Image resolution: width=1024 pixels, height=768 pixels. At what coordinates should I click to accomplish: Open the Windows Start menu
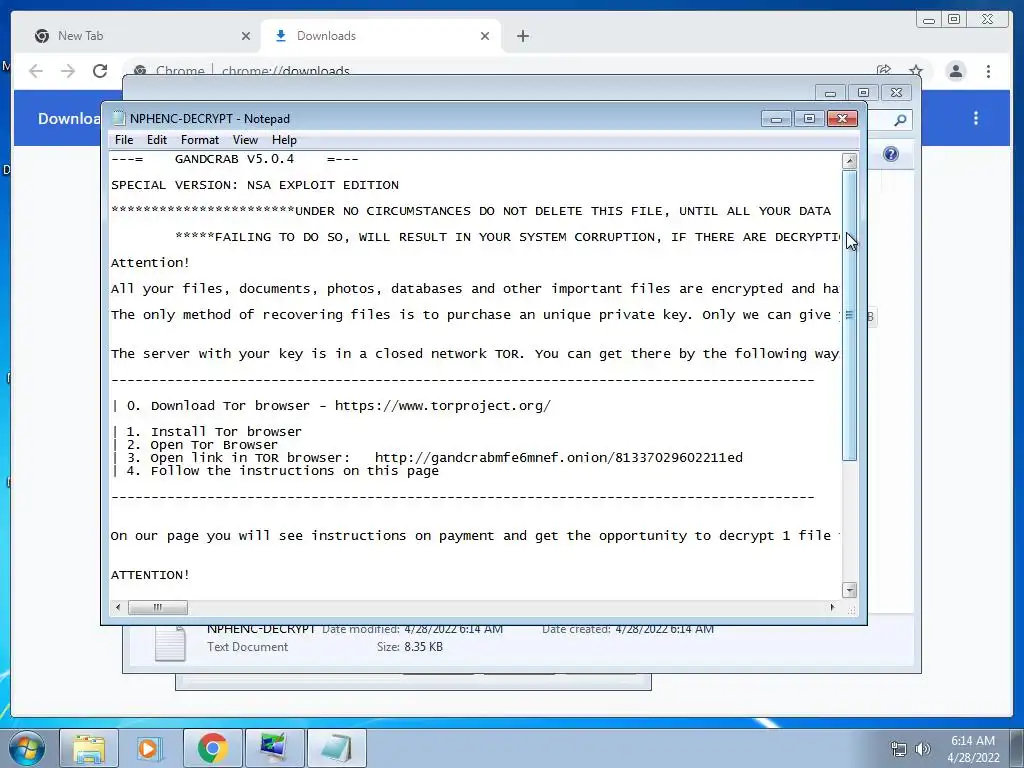pos(27,748)
